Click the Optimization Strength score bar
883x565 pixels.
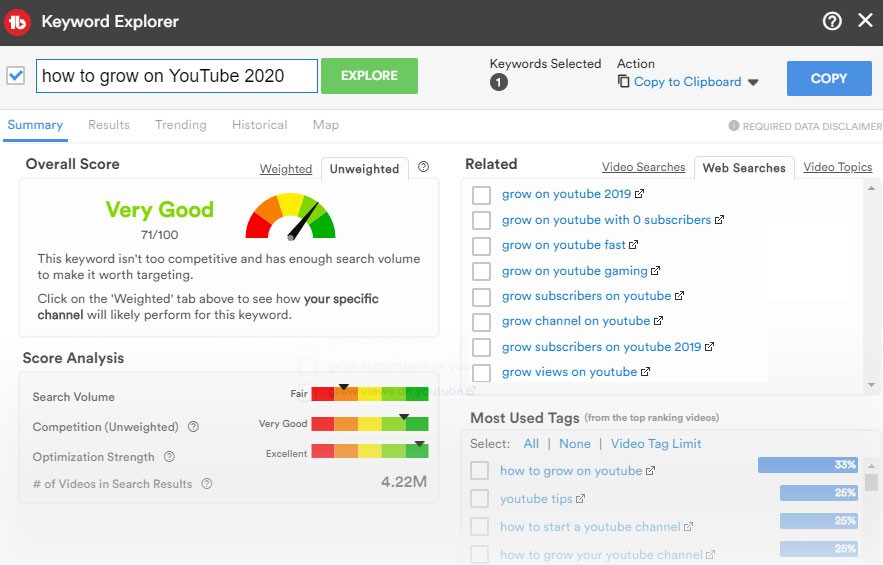pyautogui.click(x=370, y=451)
